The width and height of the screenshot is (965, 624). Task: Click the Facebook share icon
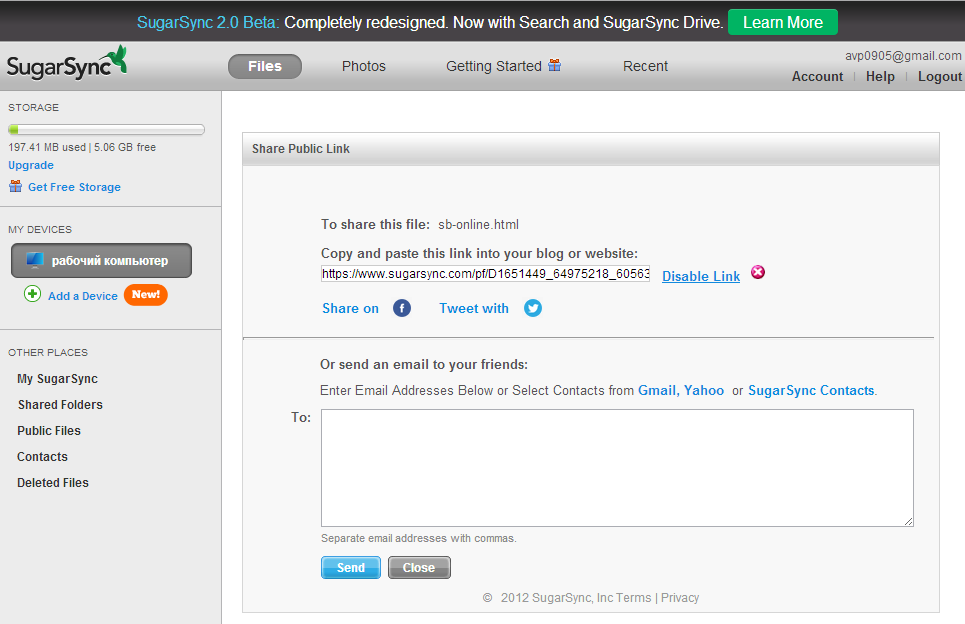coord(402,308)
